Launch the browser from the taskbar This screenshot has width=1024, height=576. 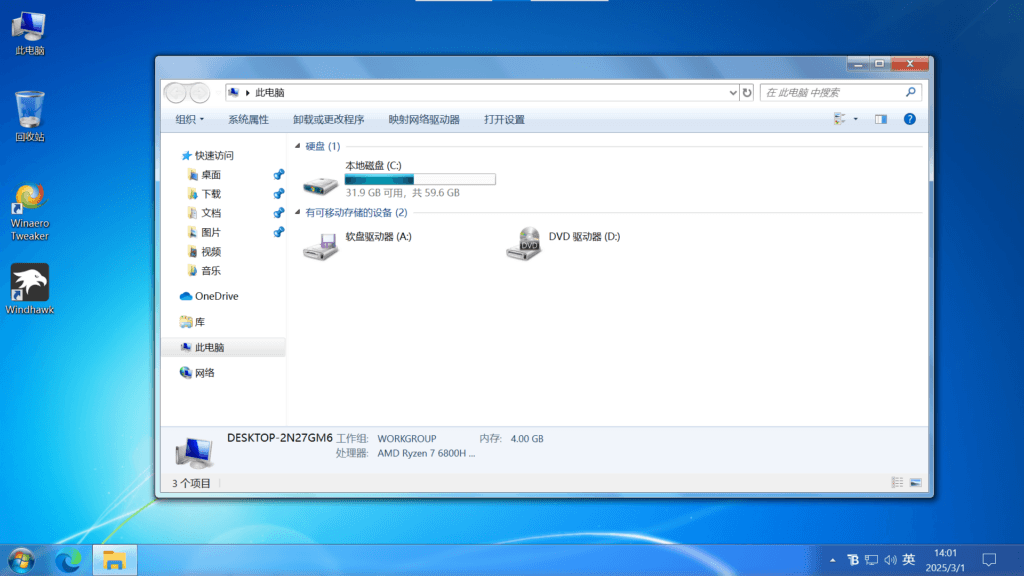point(66,560)
